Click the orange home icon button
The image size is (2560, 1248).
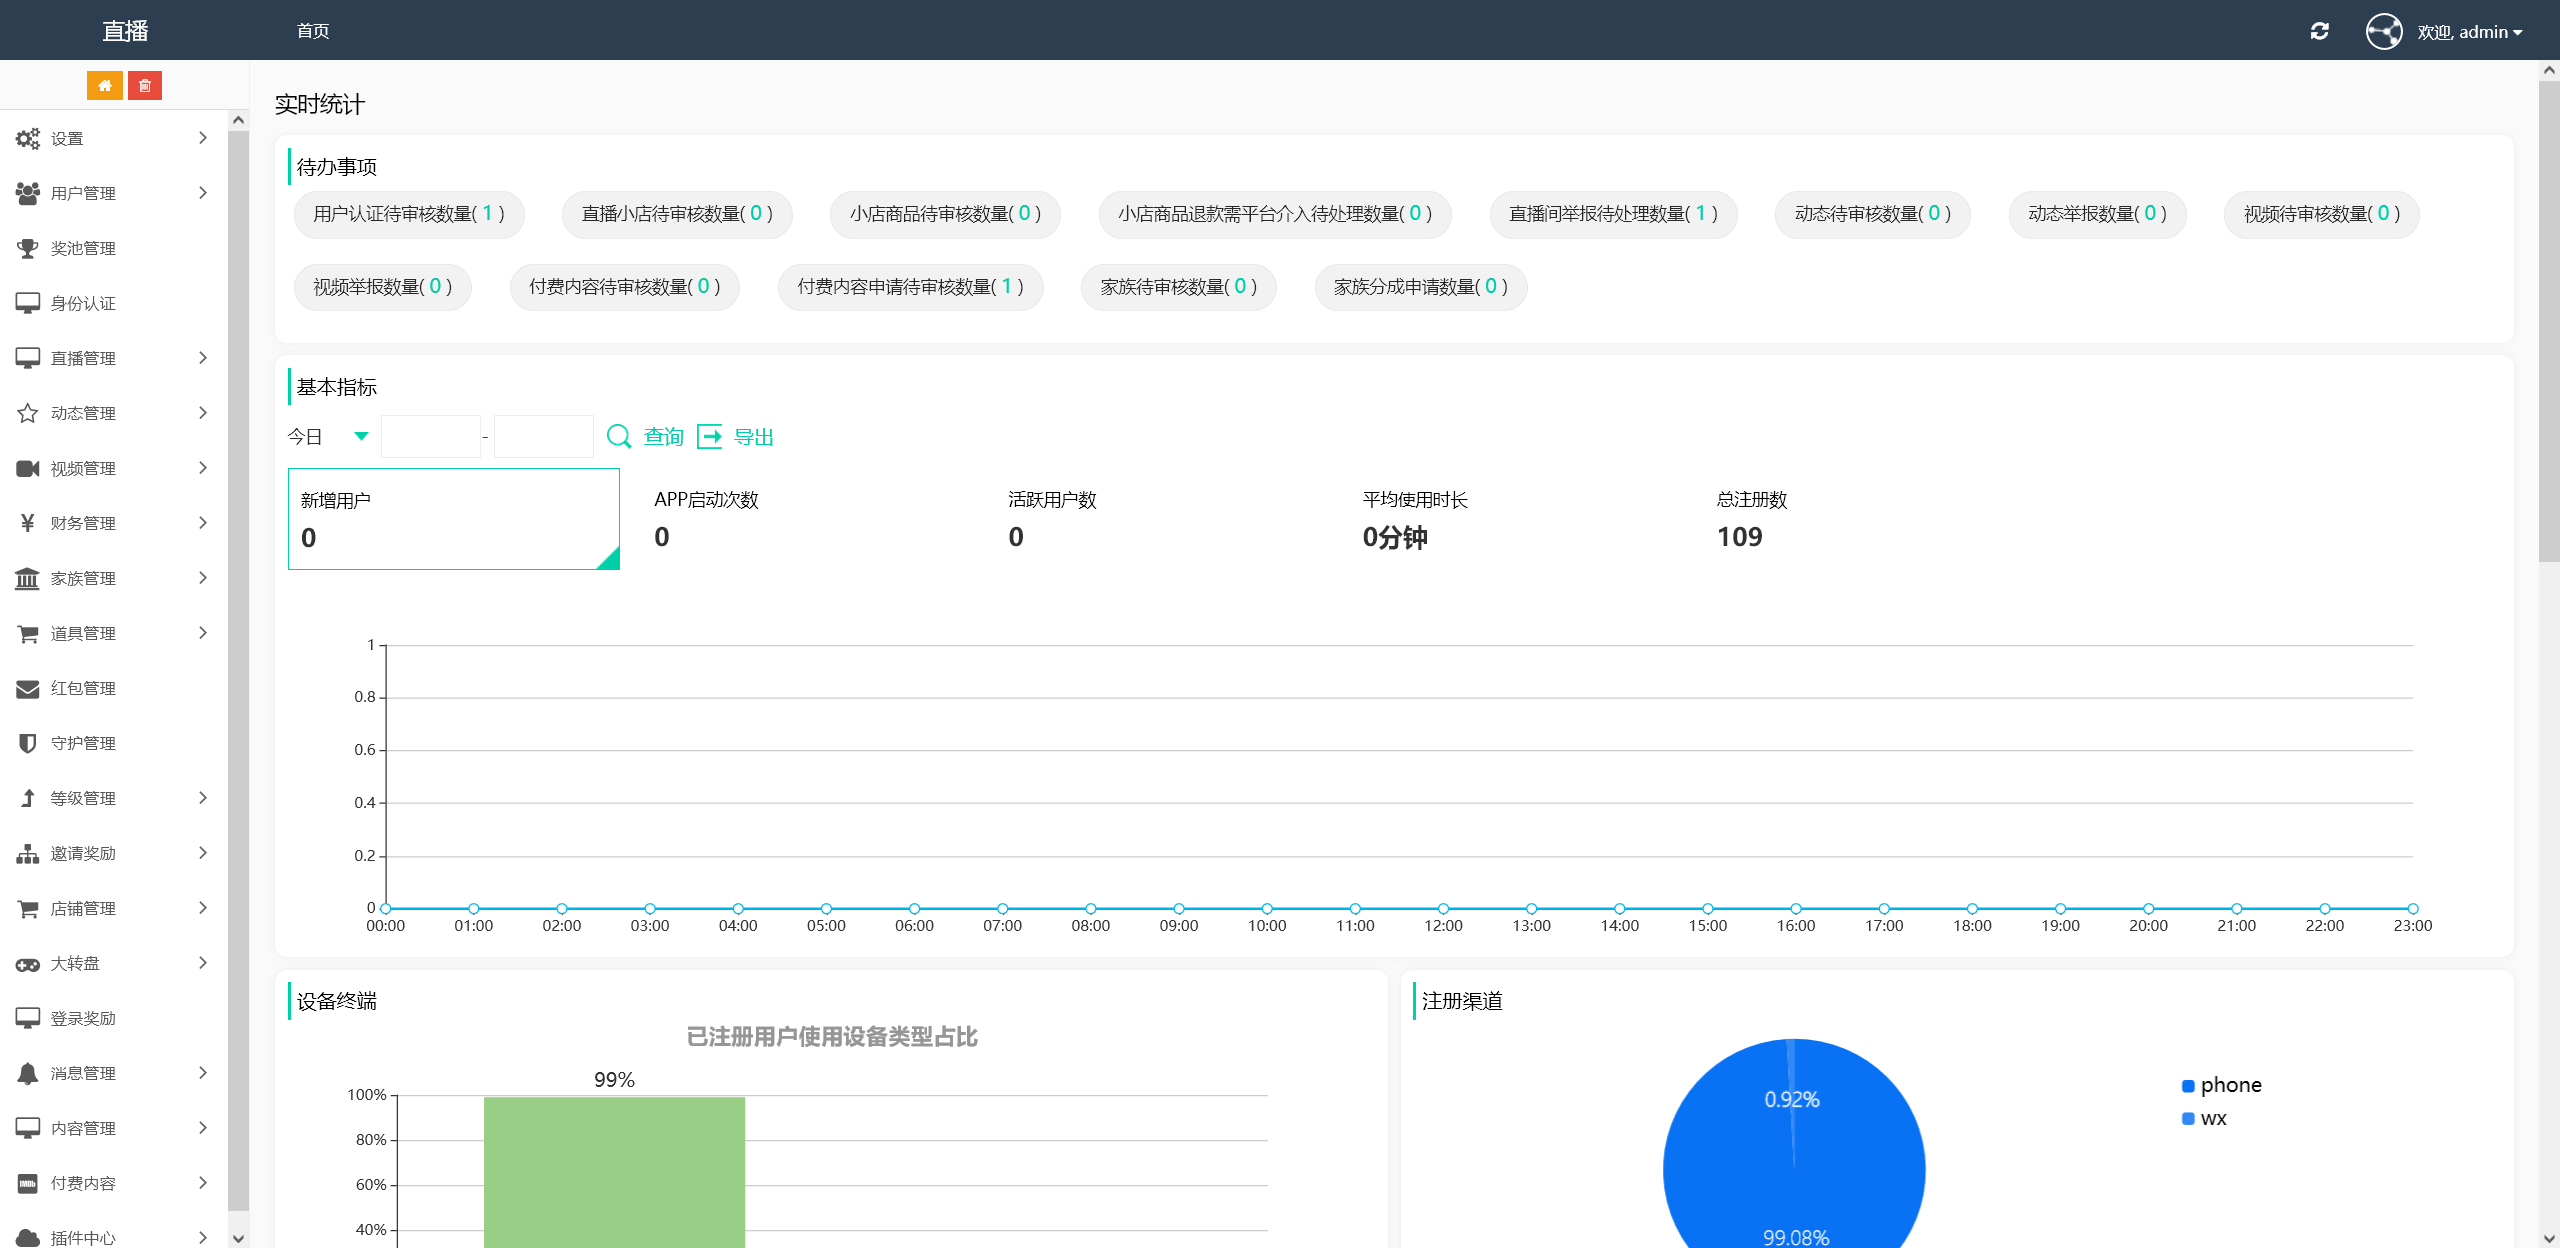point(104,86)
